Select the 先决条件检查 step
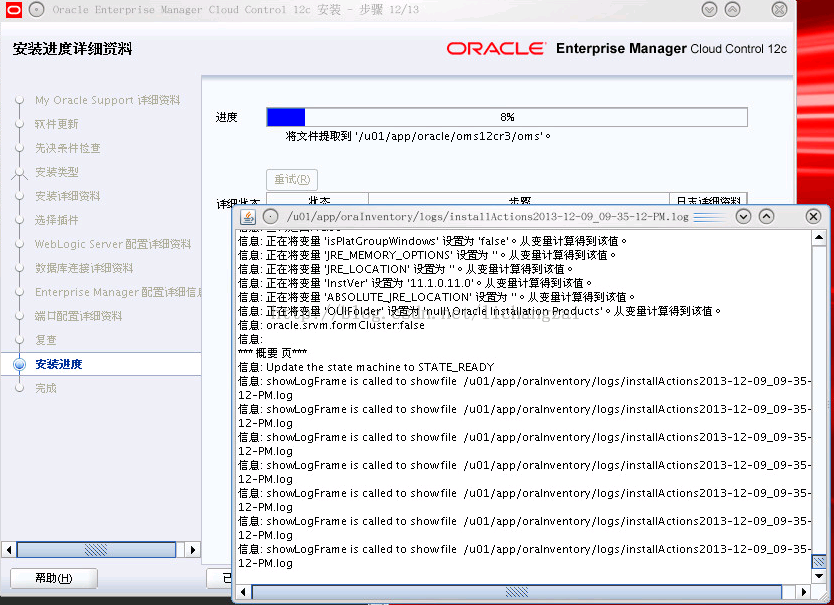834x605 pixels. pos(68,148)
